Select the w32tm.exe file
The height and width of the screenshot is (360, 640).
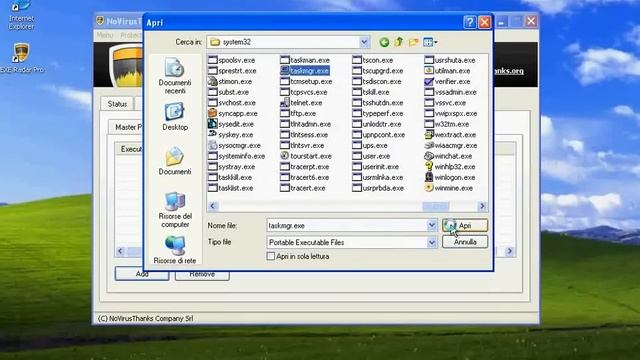coord(447,124)
